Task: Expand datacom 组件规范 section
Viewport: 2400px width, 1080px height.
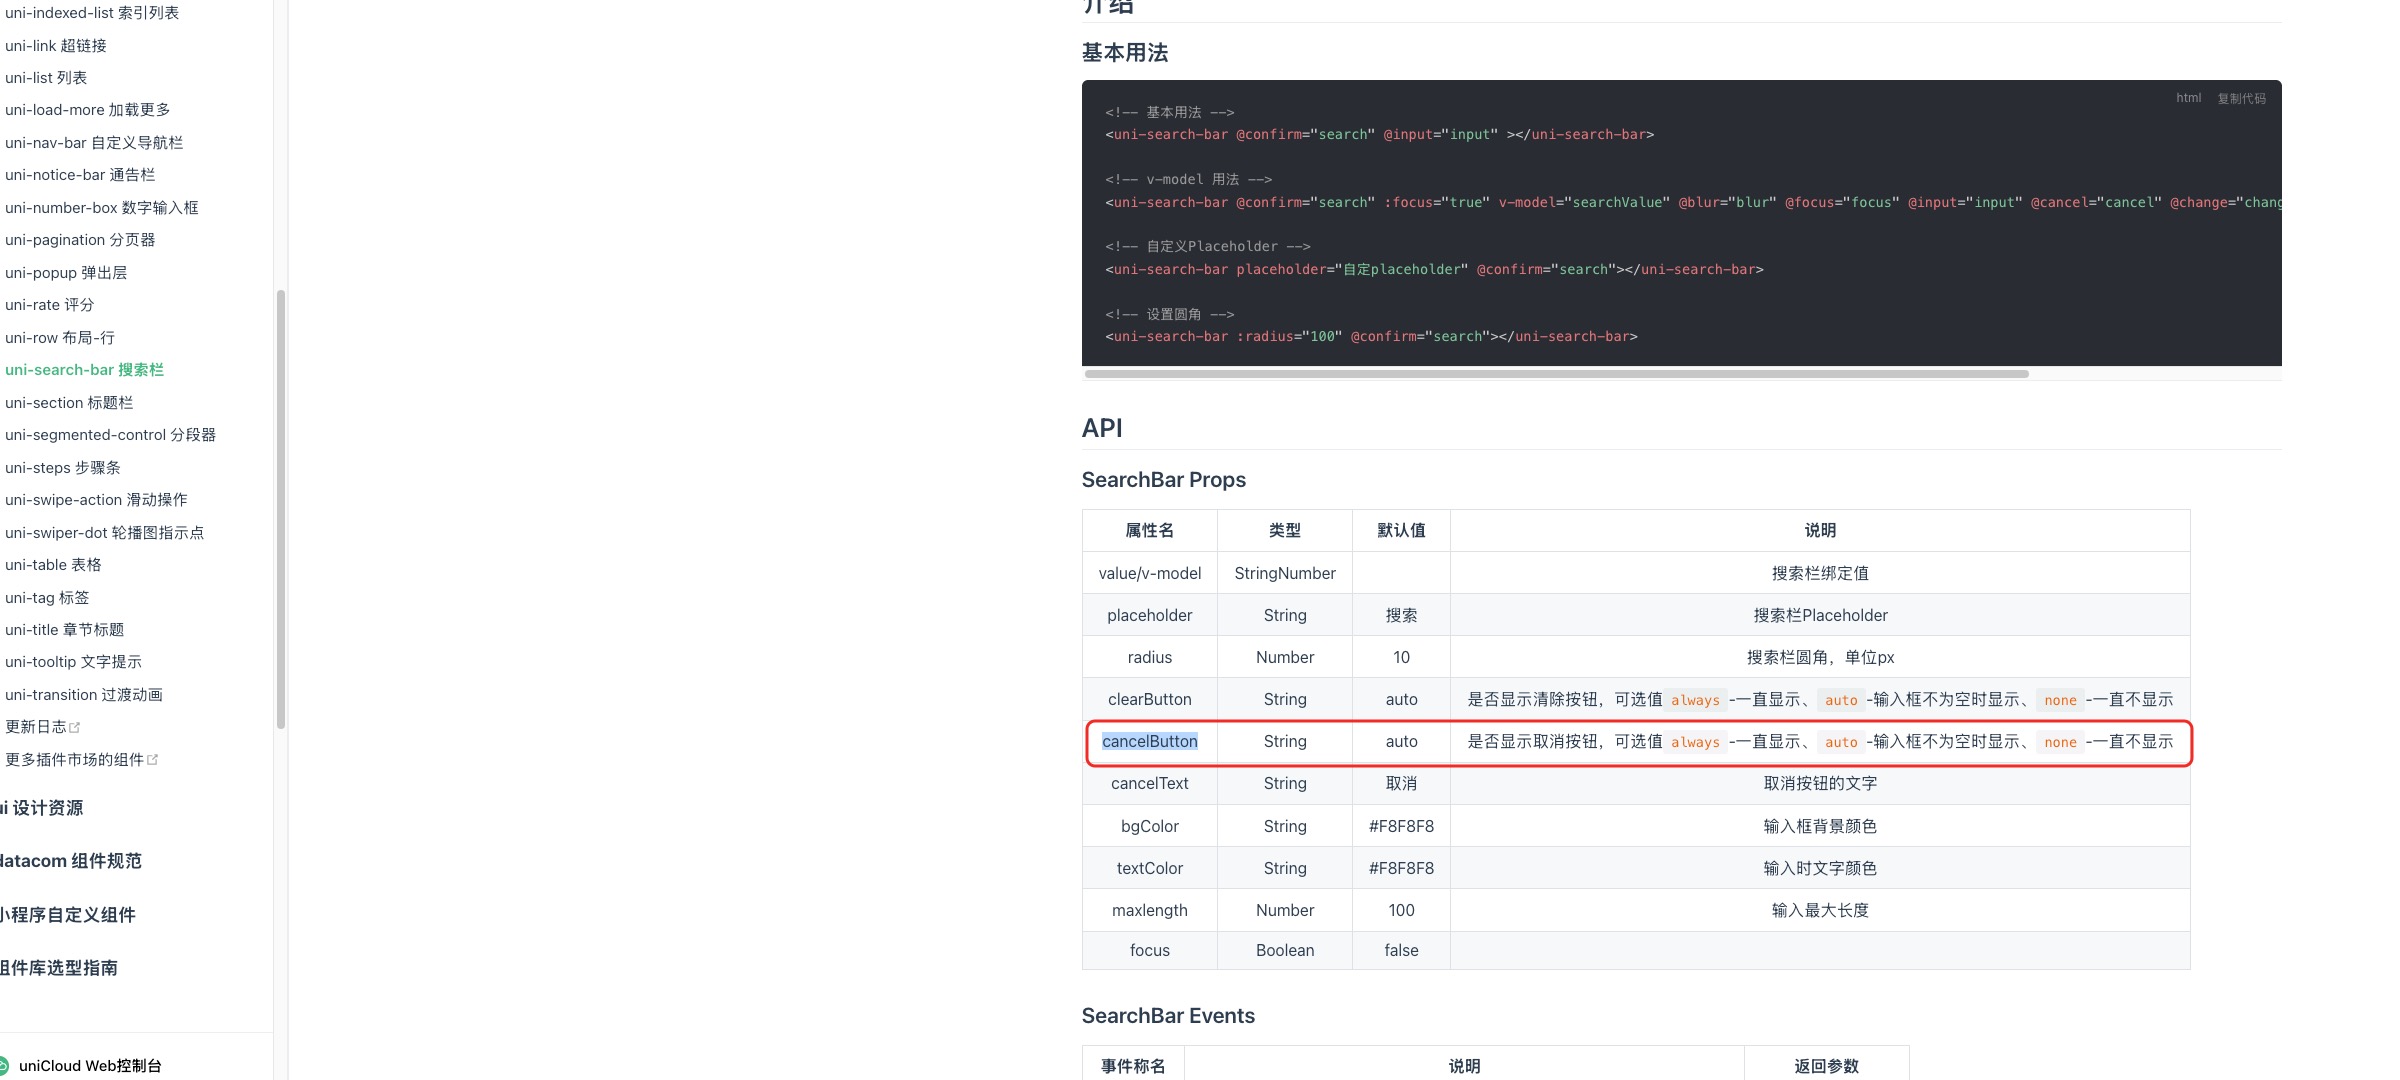Action: (x=71, y=861)
